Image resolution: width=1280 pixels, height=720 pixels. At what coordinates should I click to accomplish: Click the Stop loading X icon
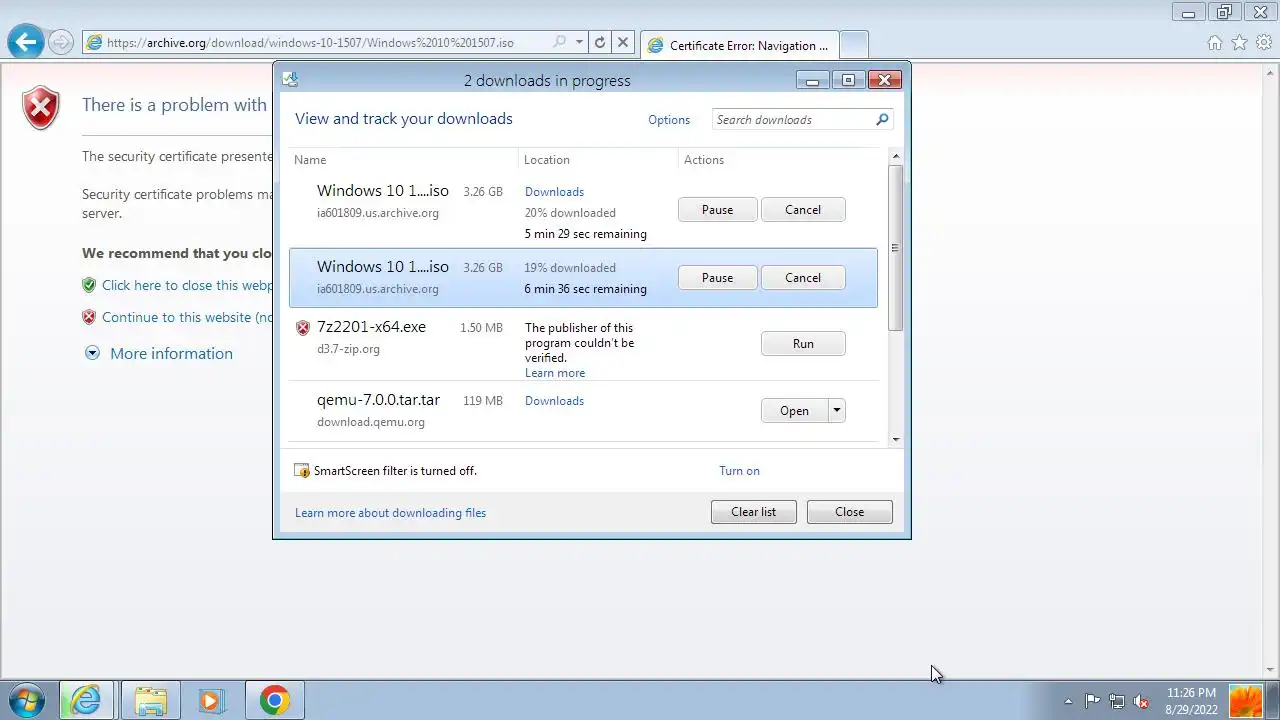pyautogui.click(x=622, y=42)
